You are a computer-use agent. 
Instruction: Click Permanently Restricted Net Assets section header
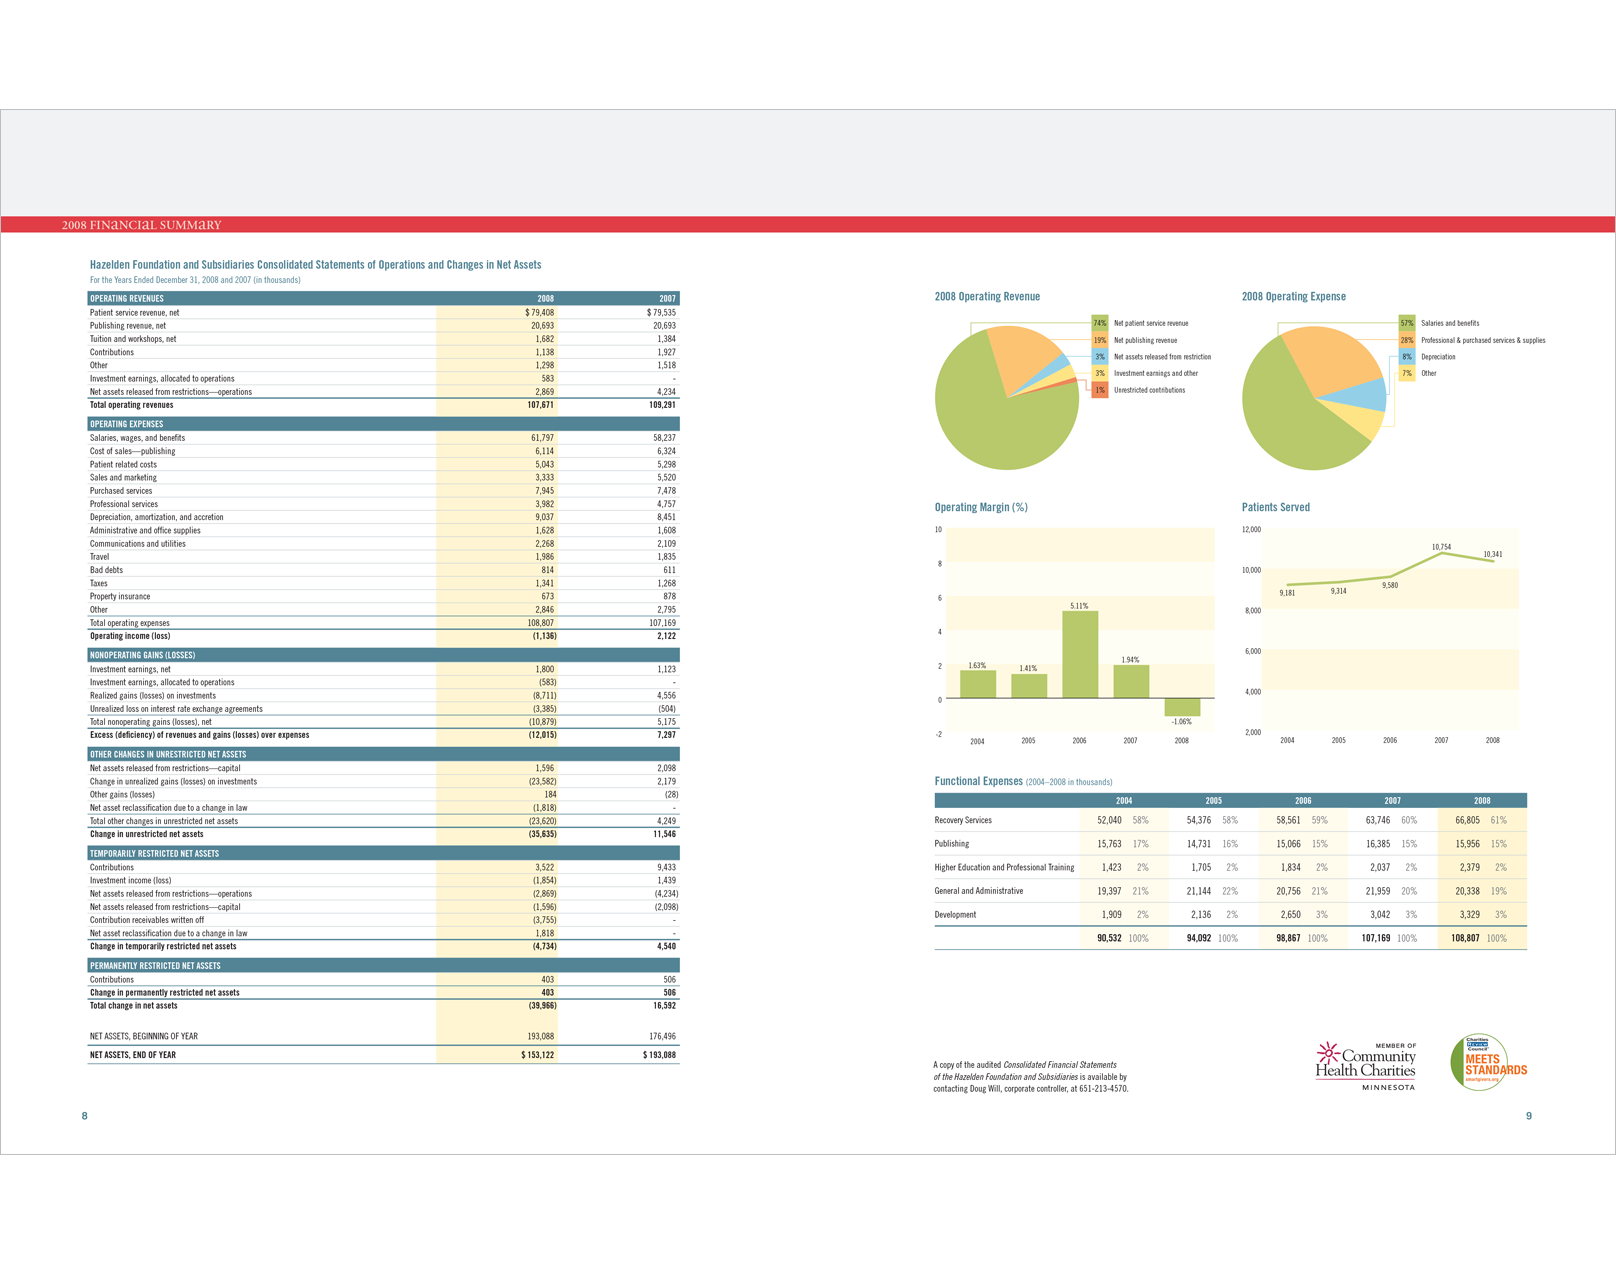coord(383,965)
